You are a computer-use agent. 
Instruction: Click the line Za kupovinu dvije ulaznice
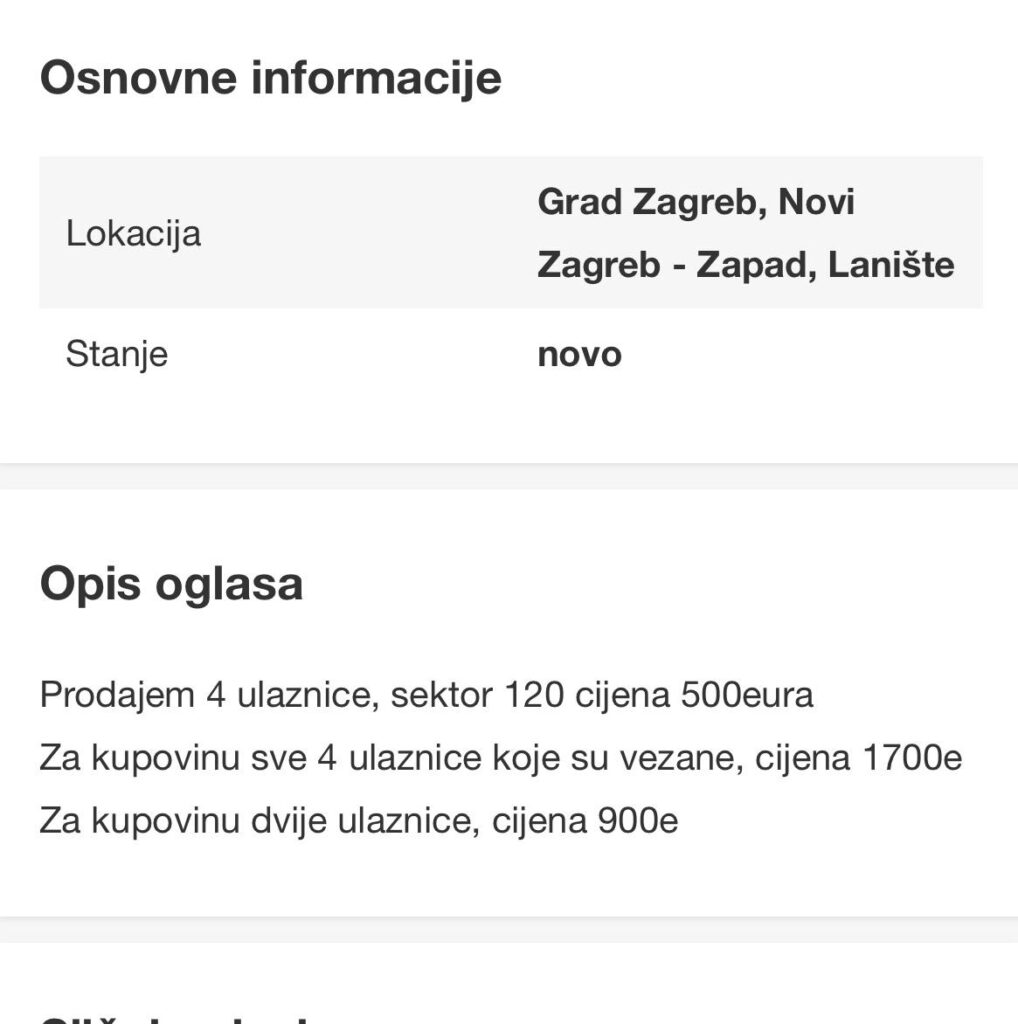point(359,820)
